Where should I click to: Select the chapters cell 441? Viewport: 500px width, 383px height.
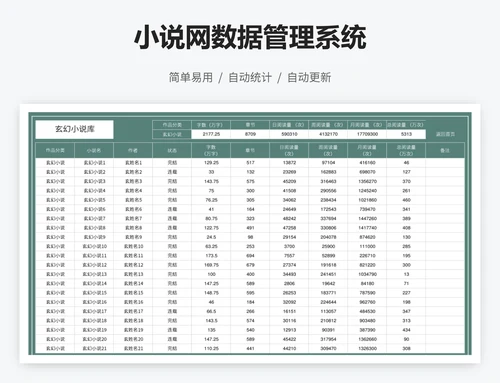click(x=250, y=349)
